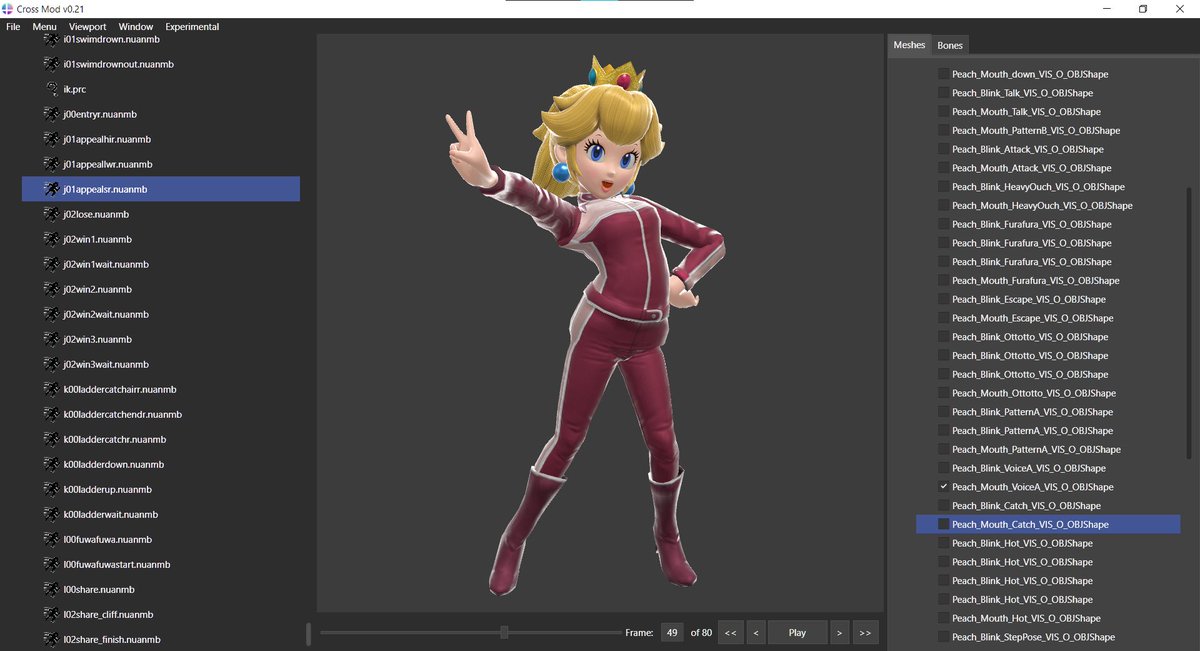This screenshot has width=1200, height=651.
Task: Select the Peach_Mouth_Ottotto_VIS_O_OBJShape label
Action: pos(1034,393)
